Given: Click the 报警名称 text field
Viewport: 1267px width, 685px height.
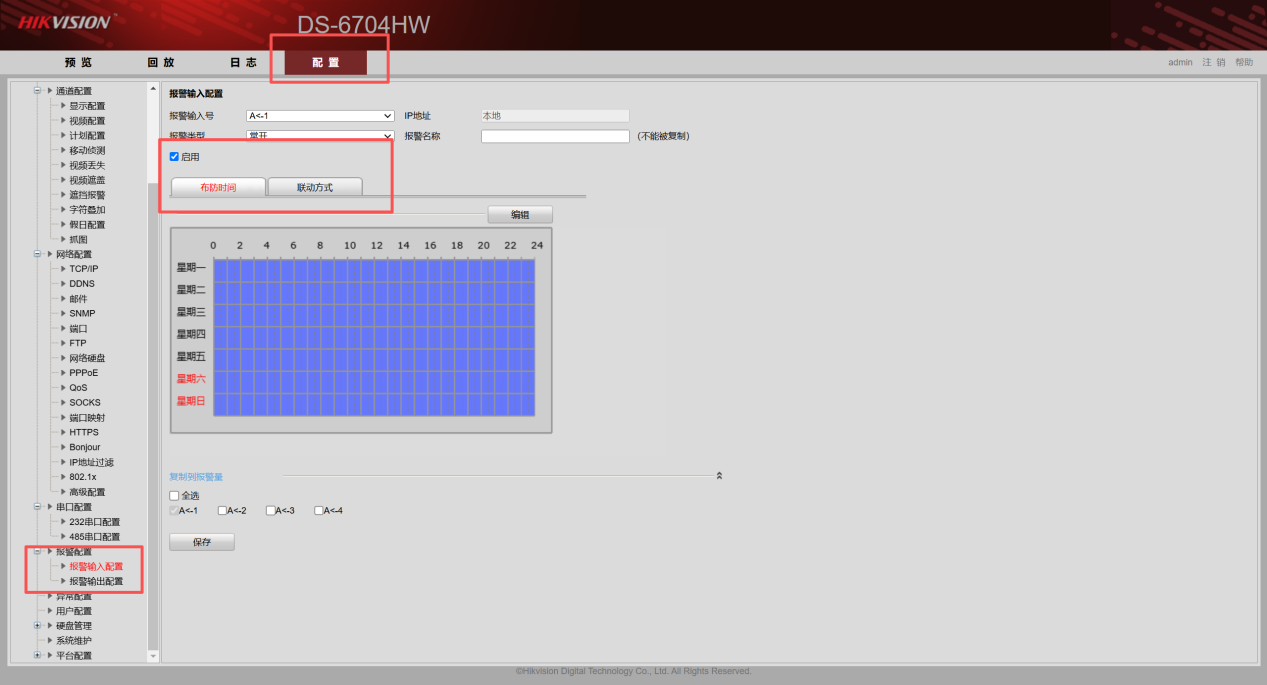Looking at the screenshot, I should coord(555,136).
